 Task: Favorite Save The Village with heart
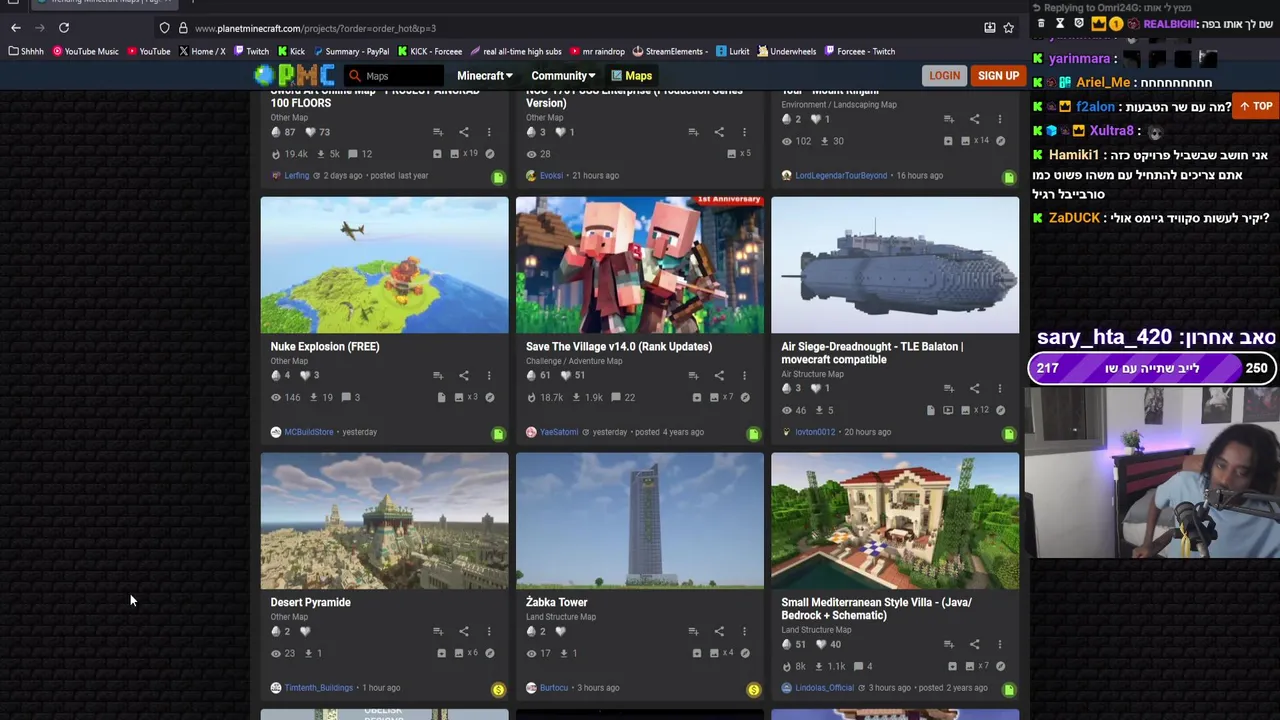(565, 375)
